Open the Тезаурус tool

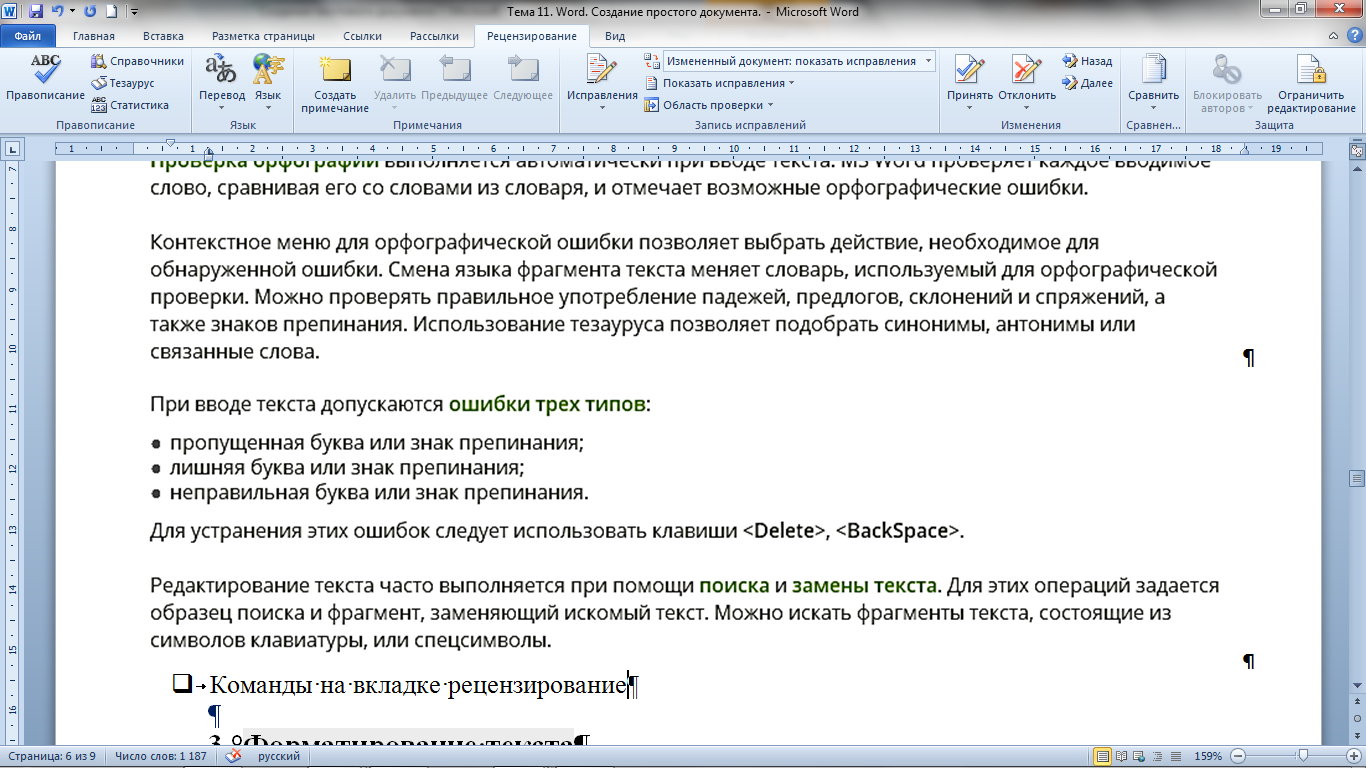pyautogui.click(x=122, y=83)
